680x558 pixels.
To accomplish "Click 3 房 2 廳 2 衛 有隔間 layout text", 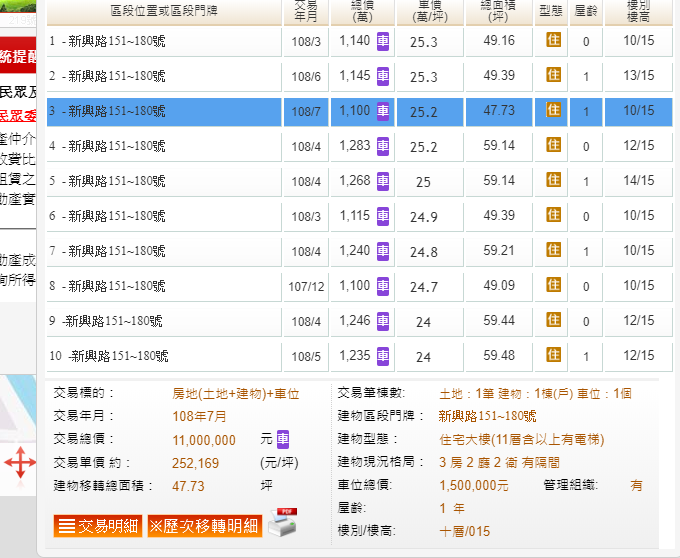I will click(499, 462).
